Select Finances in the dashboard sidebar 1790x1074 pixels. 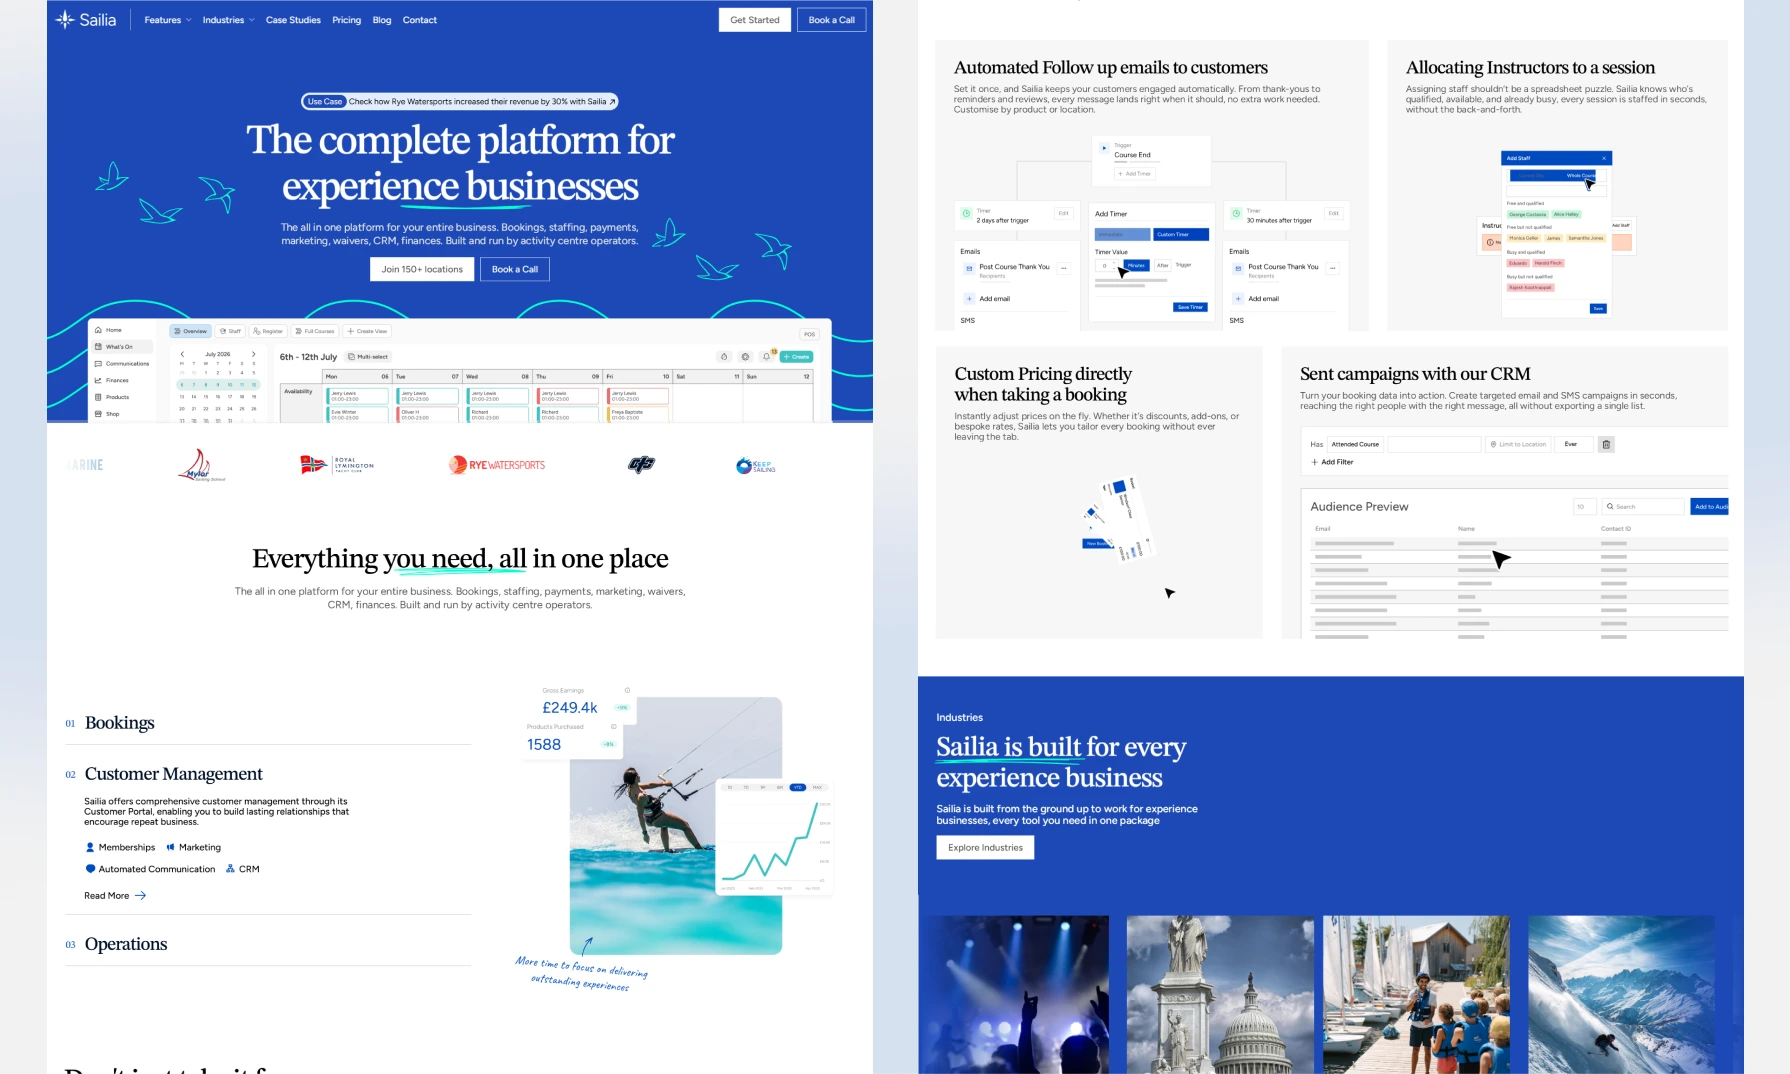pos(117,380)
